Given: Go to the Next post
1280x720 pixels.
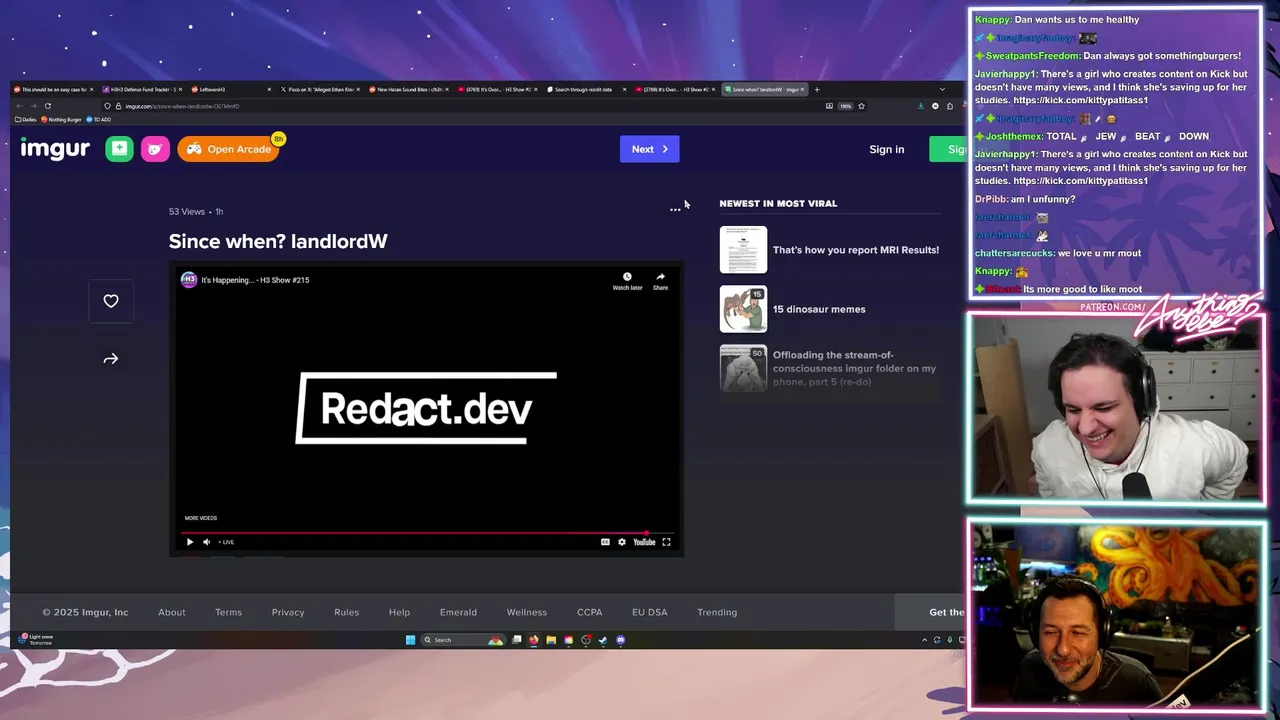Looking at the screenshot, I should pyautogui.click(x=649, y=149).
